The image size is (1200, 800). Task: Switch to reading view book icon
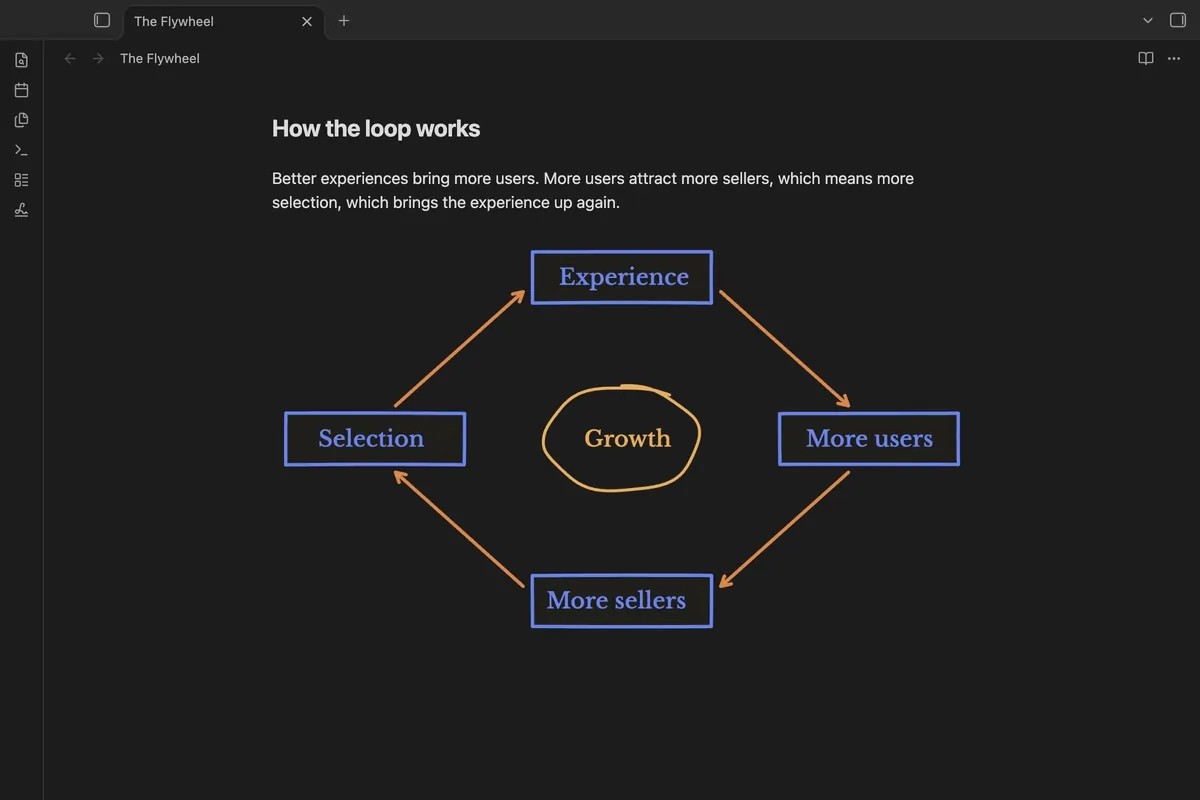coord(1146,58)
